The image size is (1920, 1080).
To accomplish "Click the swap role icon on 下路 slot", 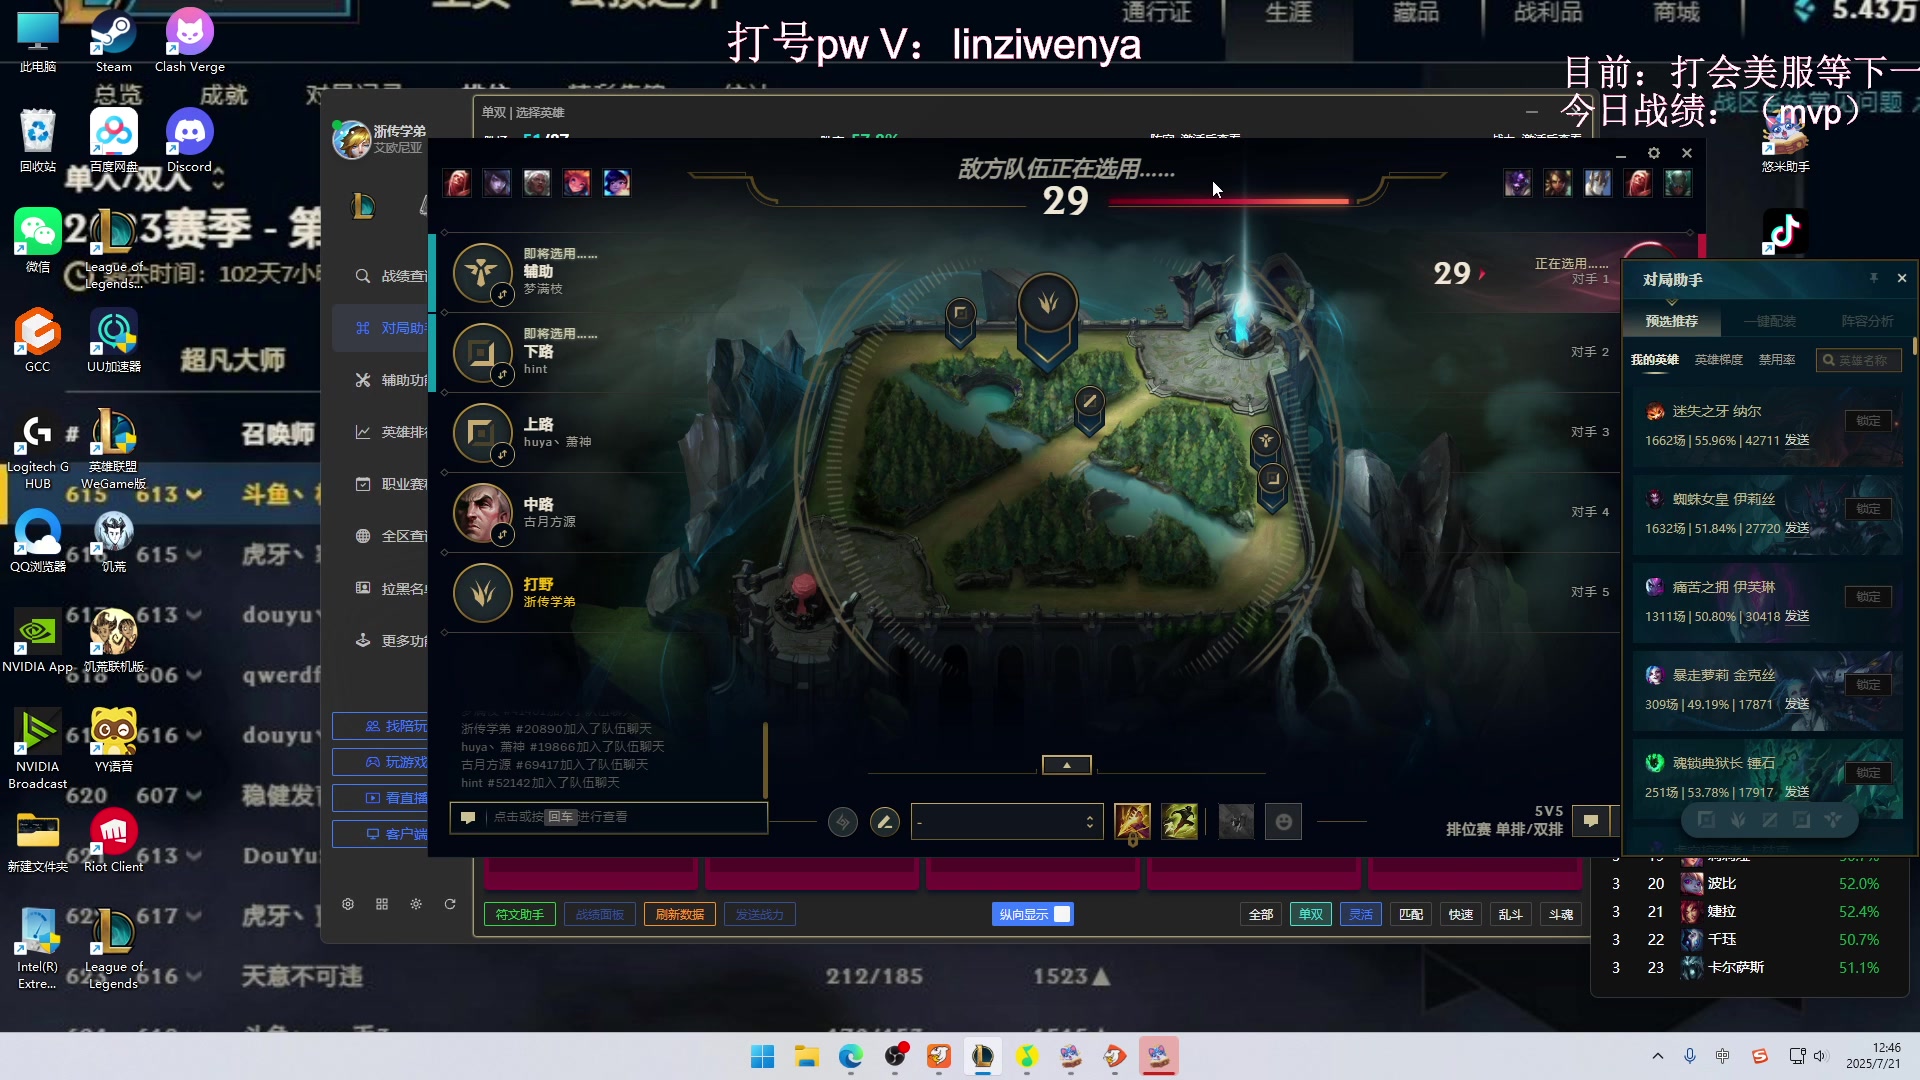I will click(502, 374).
